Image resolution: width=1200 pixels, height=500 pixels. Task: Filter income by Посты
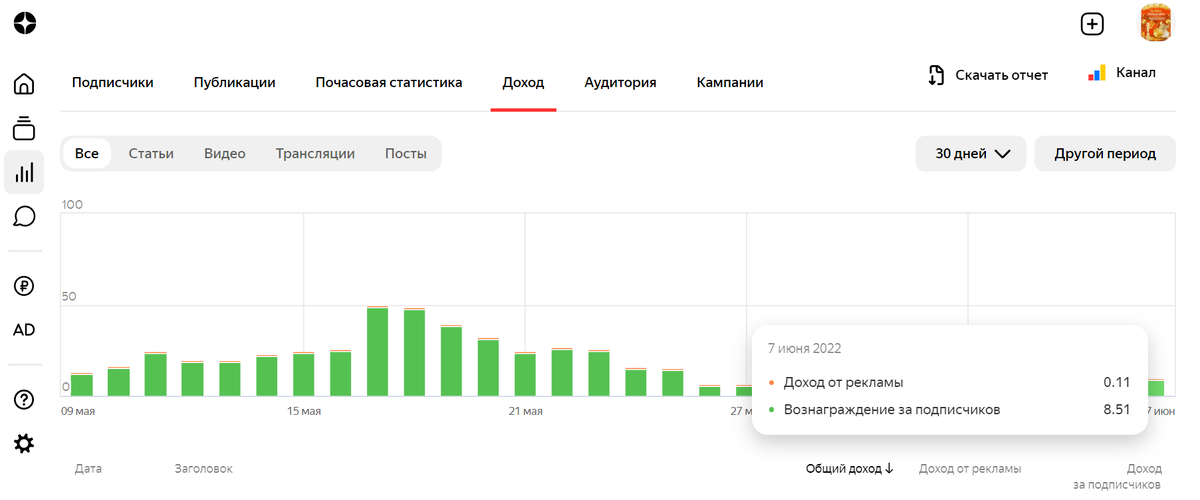(406, 154)
